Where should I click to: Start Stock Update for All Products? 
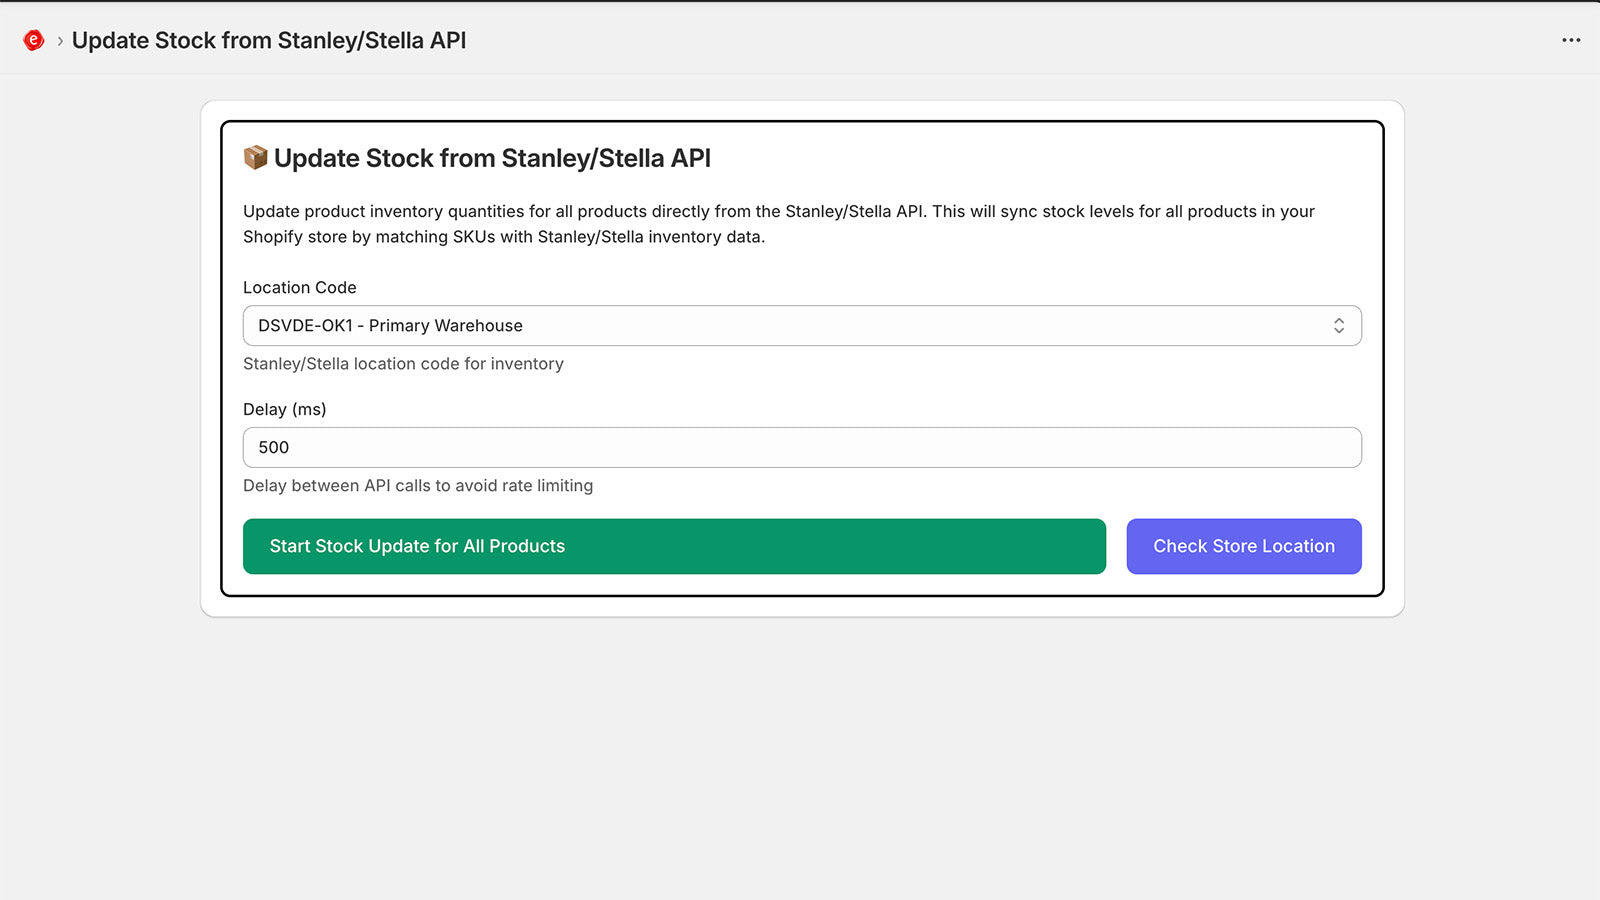click(674, 546)
